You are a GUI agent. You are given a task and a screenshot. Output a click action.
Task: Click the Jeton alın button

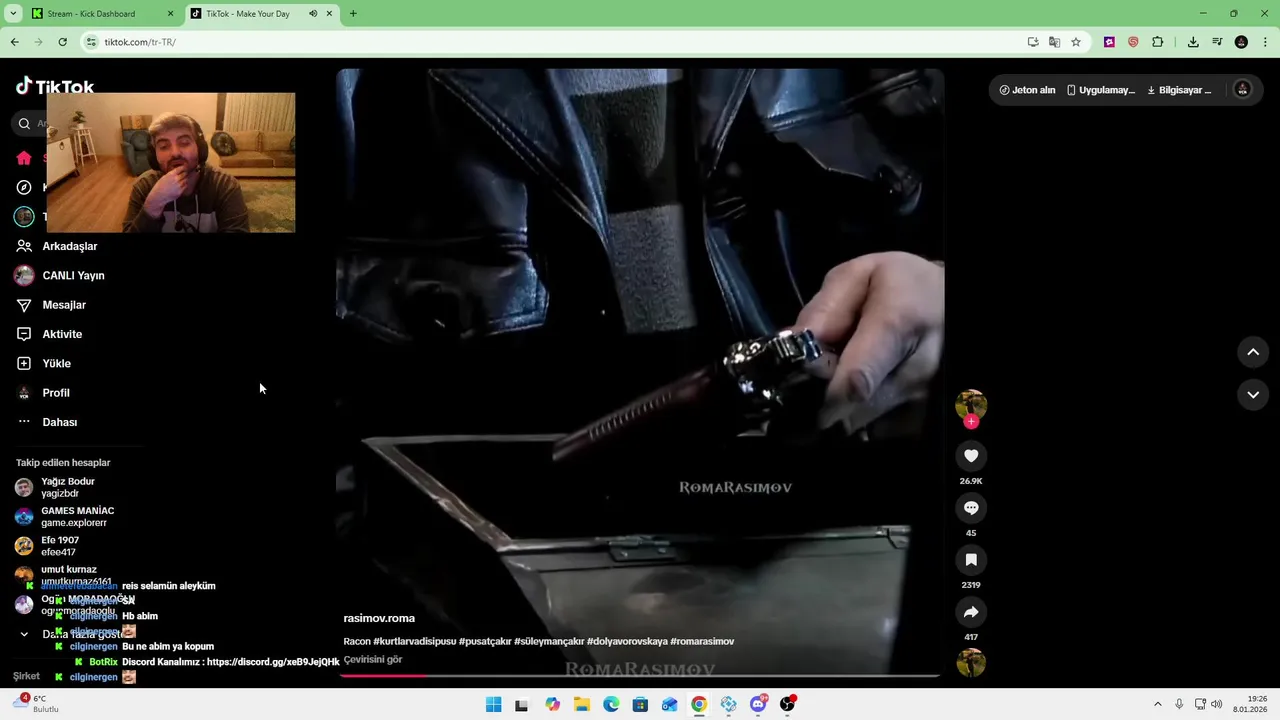click(1027, 90)
